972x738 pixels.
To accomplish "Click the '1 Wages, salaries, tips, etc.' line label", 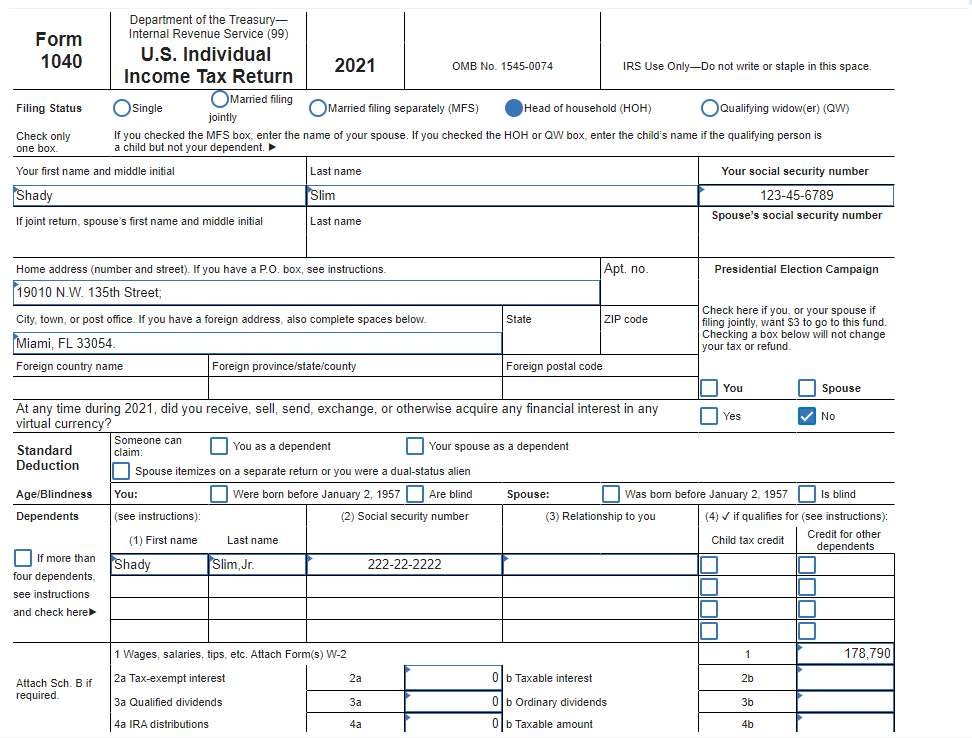I will click(x=230, y=654).
